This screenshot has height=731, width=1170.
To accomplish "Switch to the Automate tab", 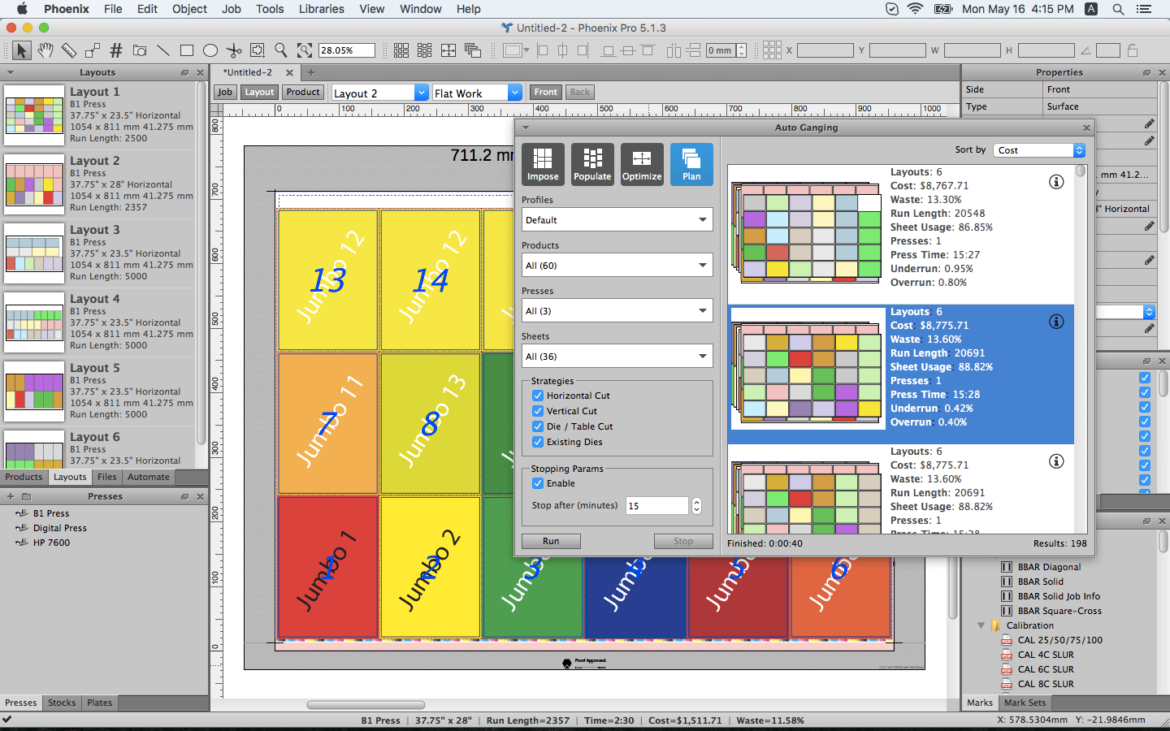I will coord(148,477).
